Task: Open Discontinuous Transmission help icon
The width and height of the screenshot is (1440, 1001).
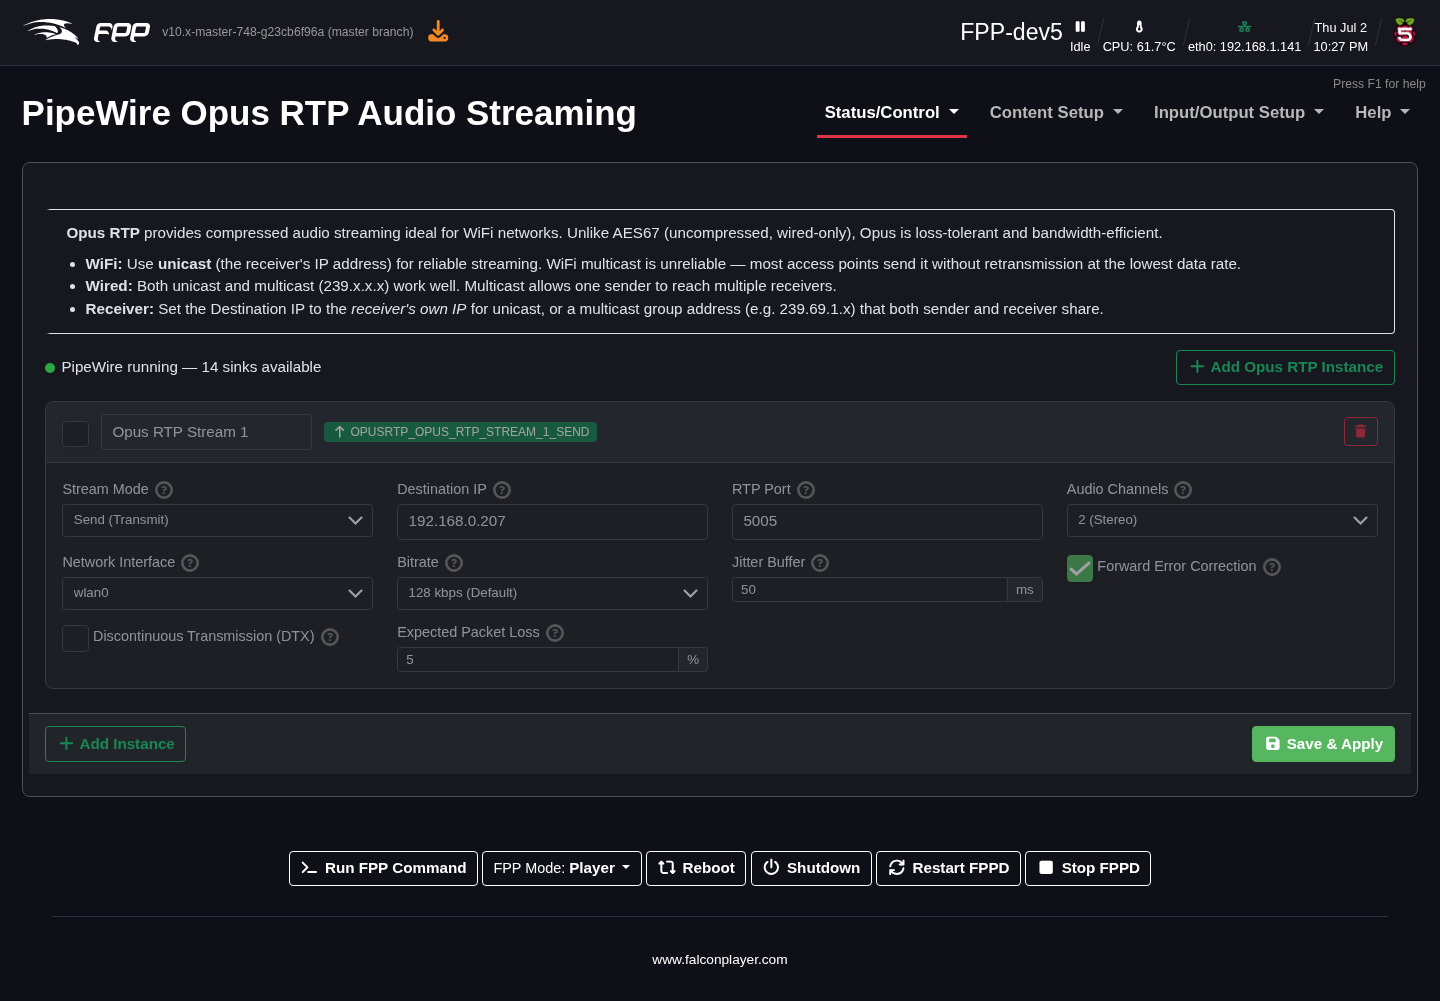Action: point(330,637)
